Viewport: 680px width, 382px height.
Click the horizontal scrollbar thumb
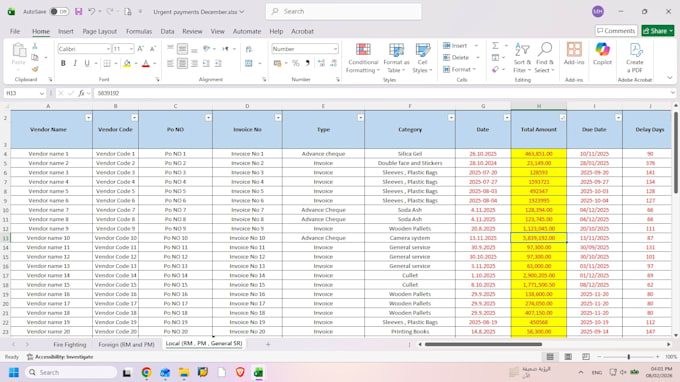(x=483, y=344)
